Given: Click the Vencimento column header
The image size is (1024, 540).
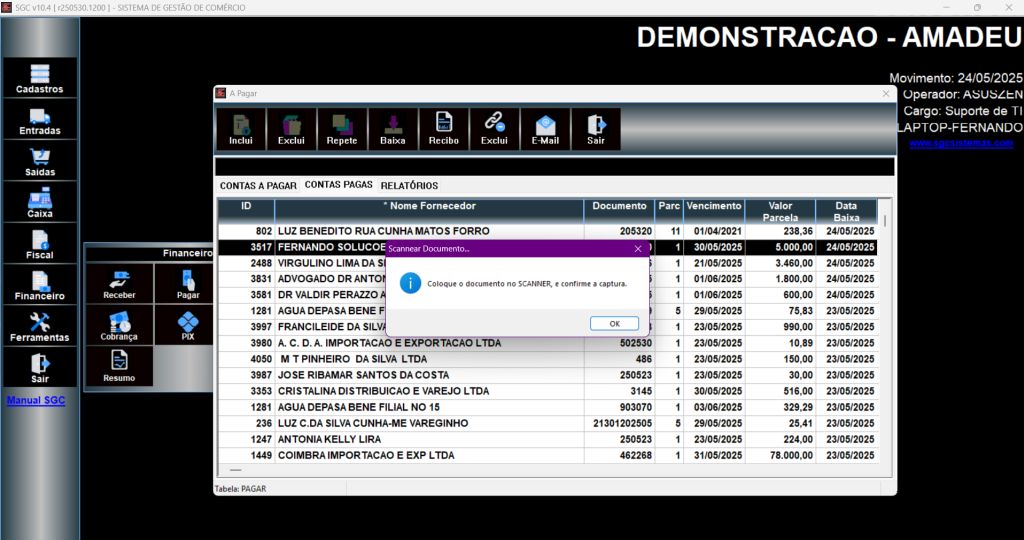Looking at the screenshot, I should [x=714, y=211].
